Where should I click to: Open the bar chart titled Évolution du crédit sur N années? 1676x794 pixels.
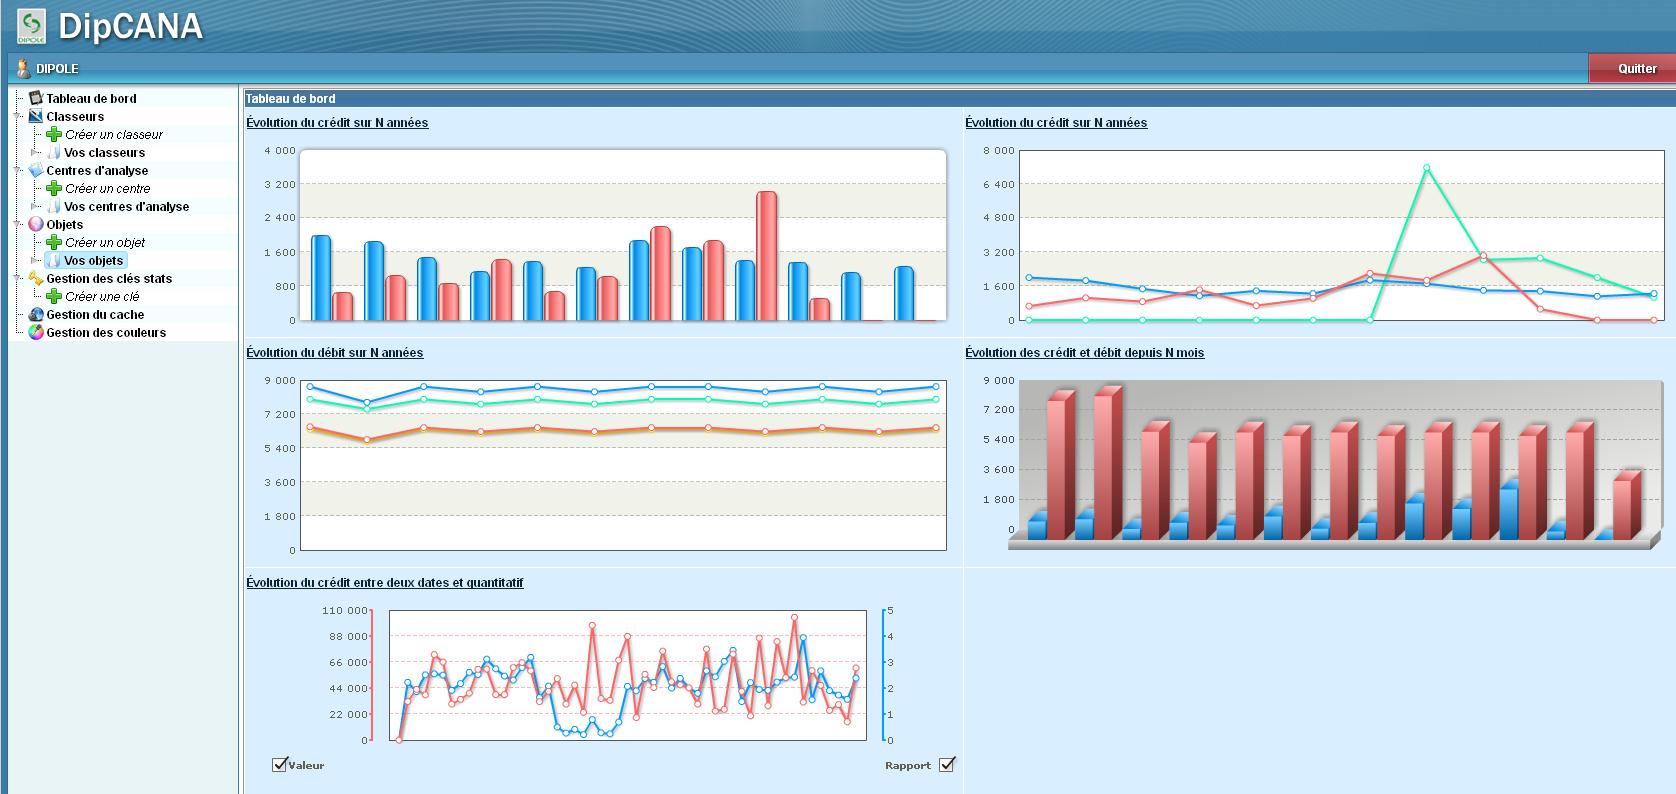(x=337, y=123)
